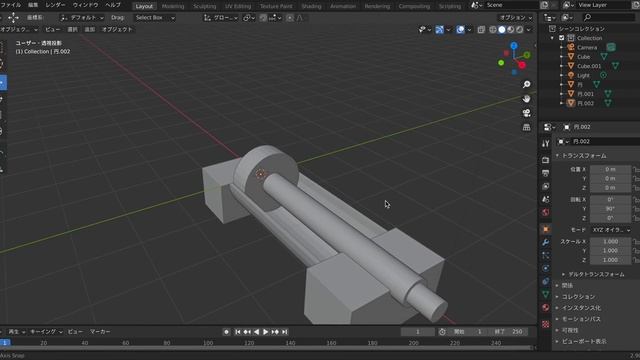
Task: Open the ウィンドウ (Window) menu
Action: 85,5
